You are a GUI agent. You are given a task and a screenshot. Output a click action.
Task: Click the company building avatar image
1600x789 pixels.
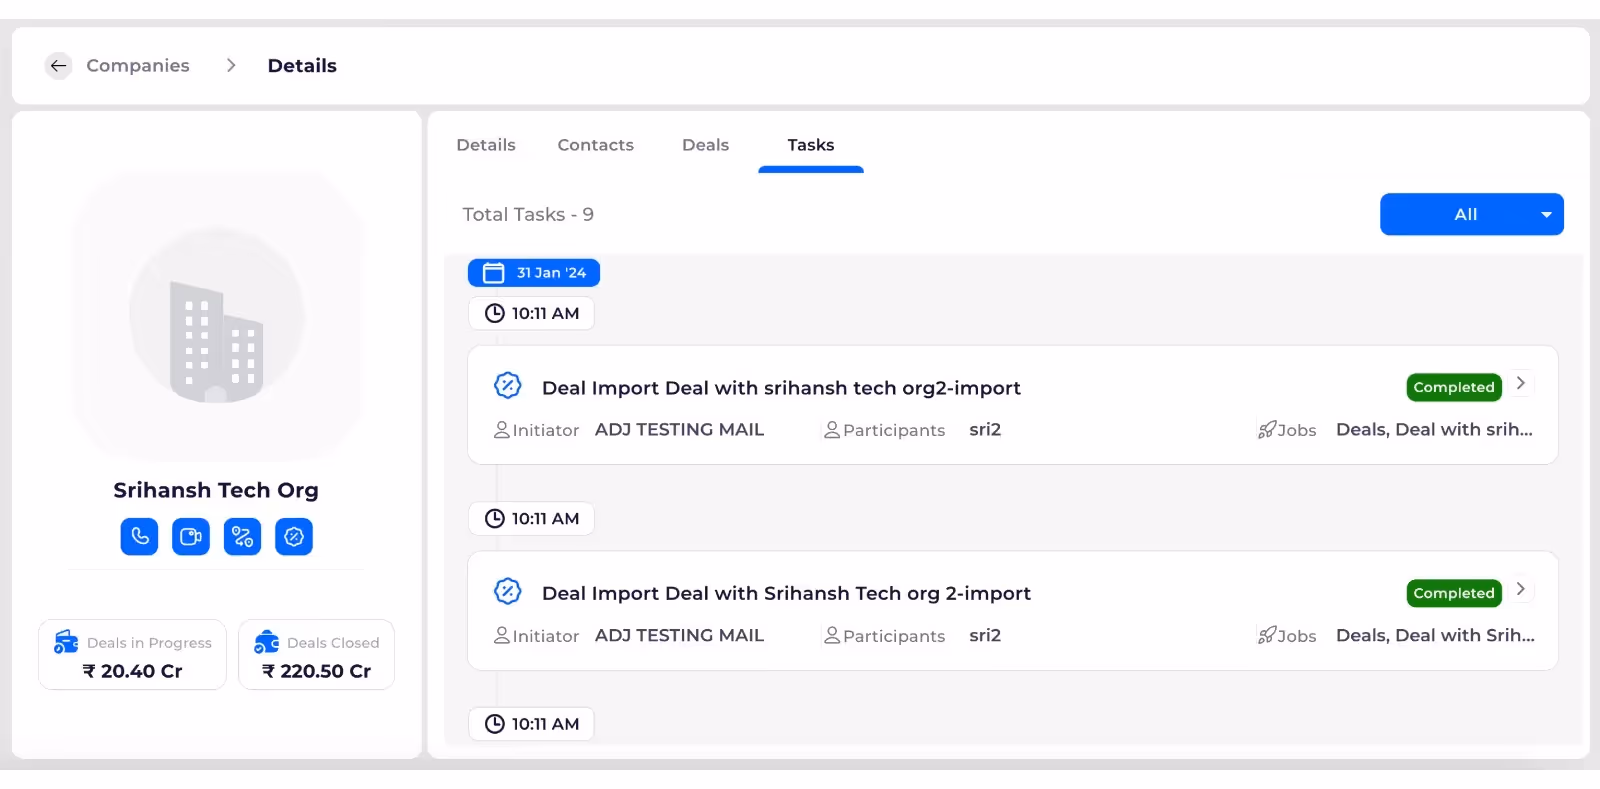point(217,316)
